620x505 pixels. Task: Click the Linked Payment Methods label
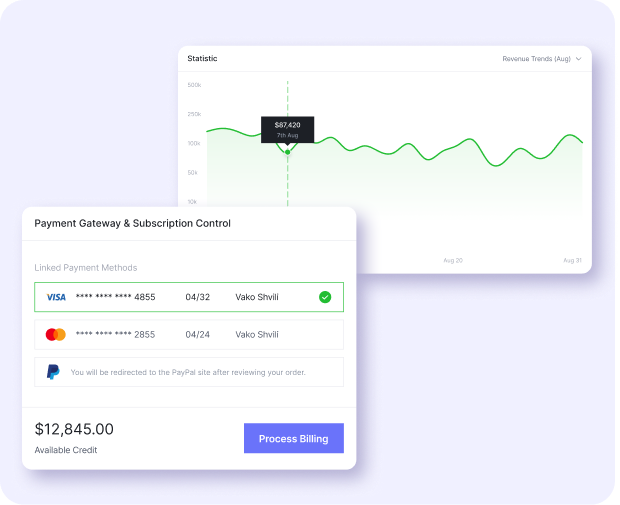pos(86,268)
